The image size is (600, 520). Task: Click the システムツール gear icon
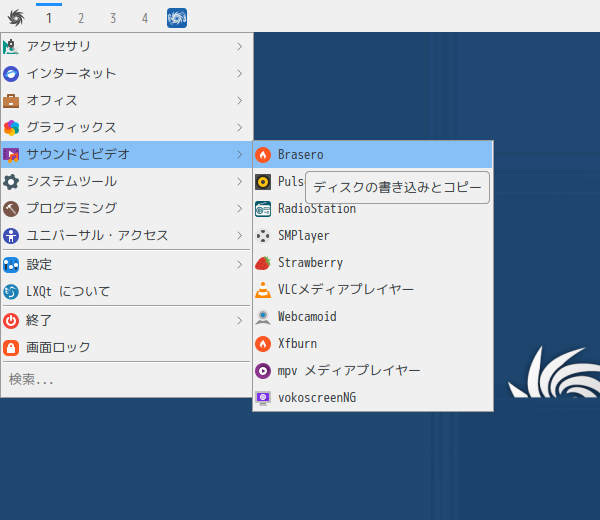tap(11, 181)
